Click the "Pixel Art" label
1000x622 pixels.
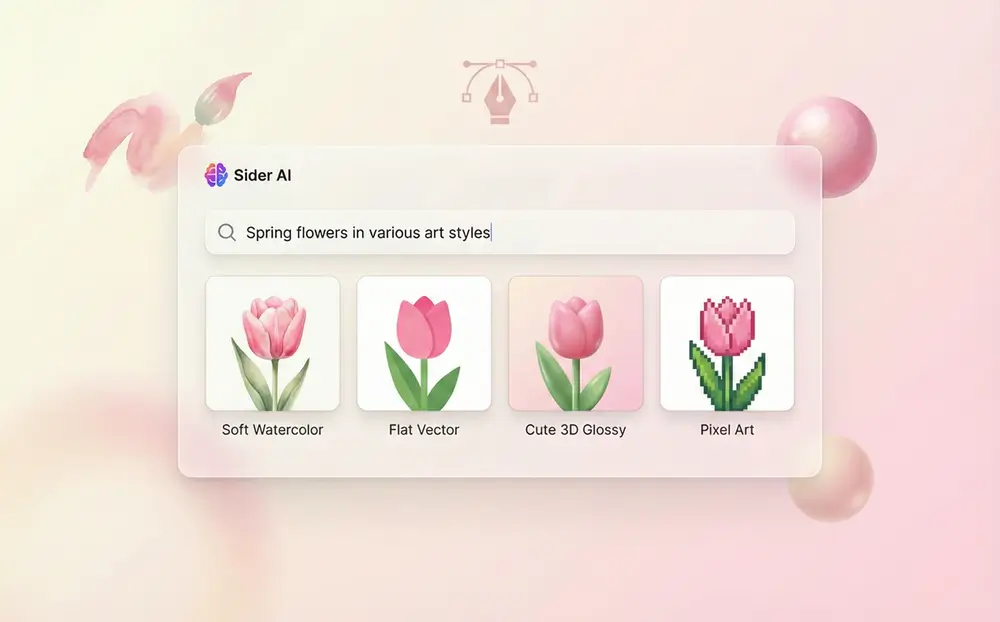pos(727,430)
